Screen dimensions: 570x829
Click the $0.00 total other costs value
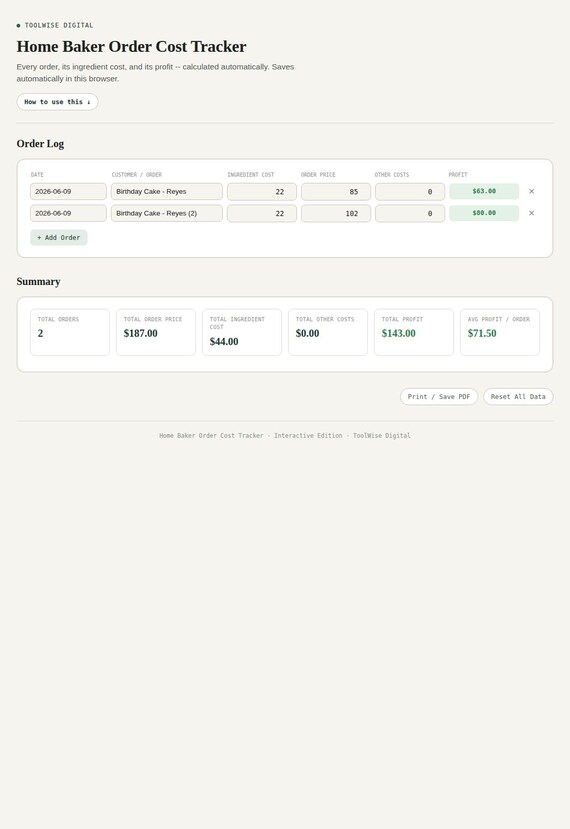pyautogui.click(x=307, y=333)
